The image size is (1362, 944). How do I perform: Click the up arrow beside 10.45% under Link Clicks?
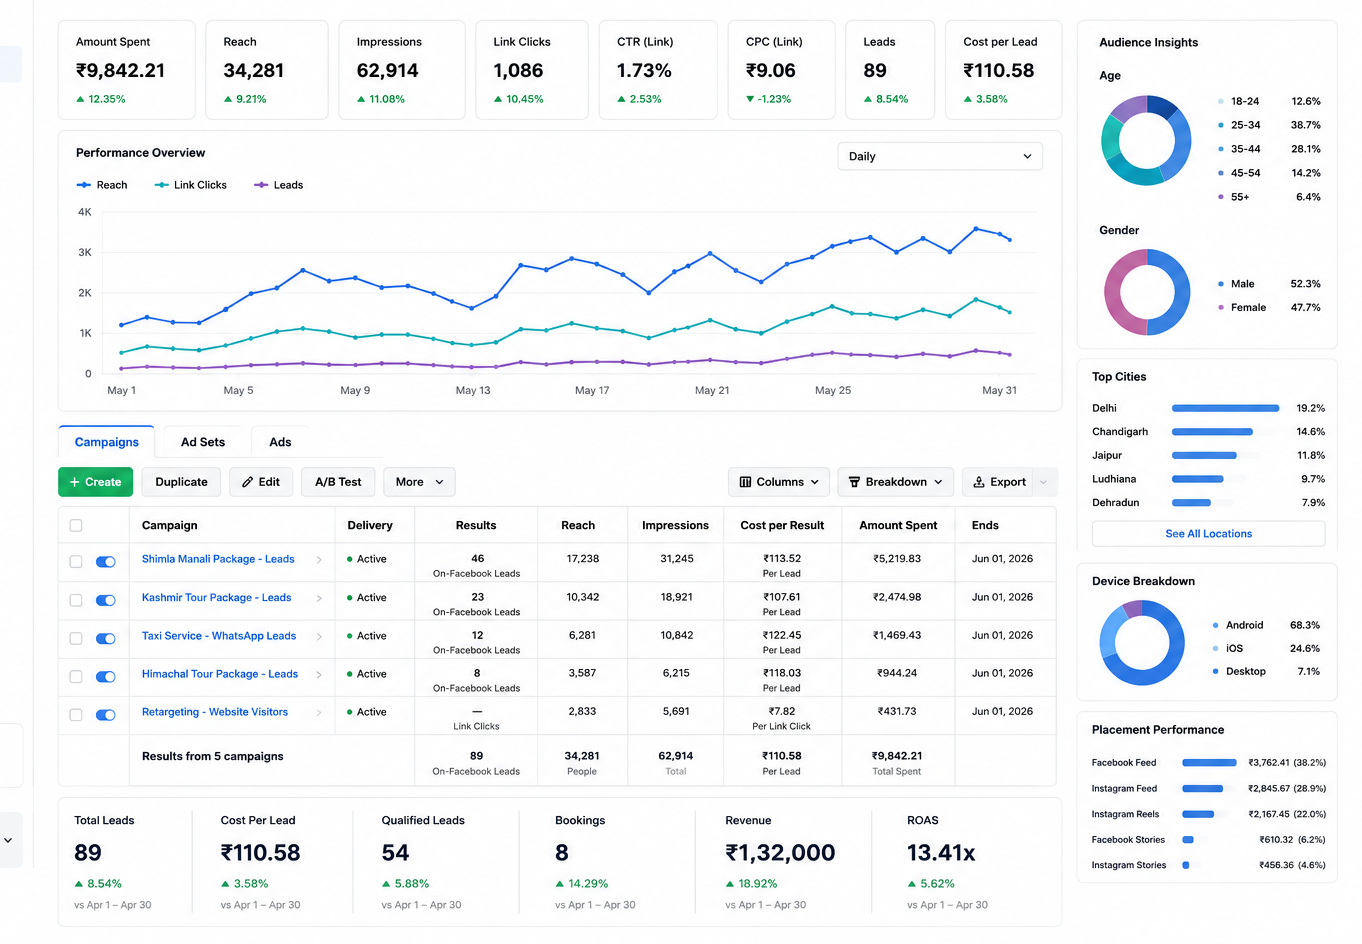click(x=498, y=99)
